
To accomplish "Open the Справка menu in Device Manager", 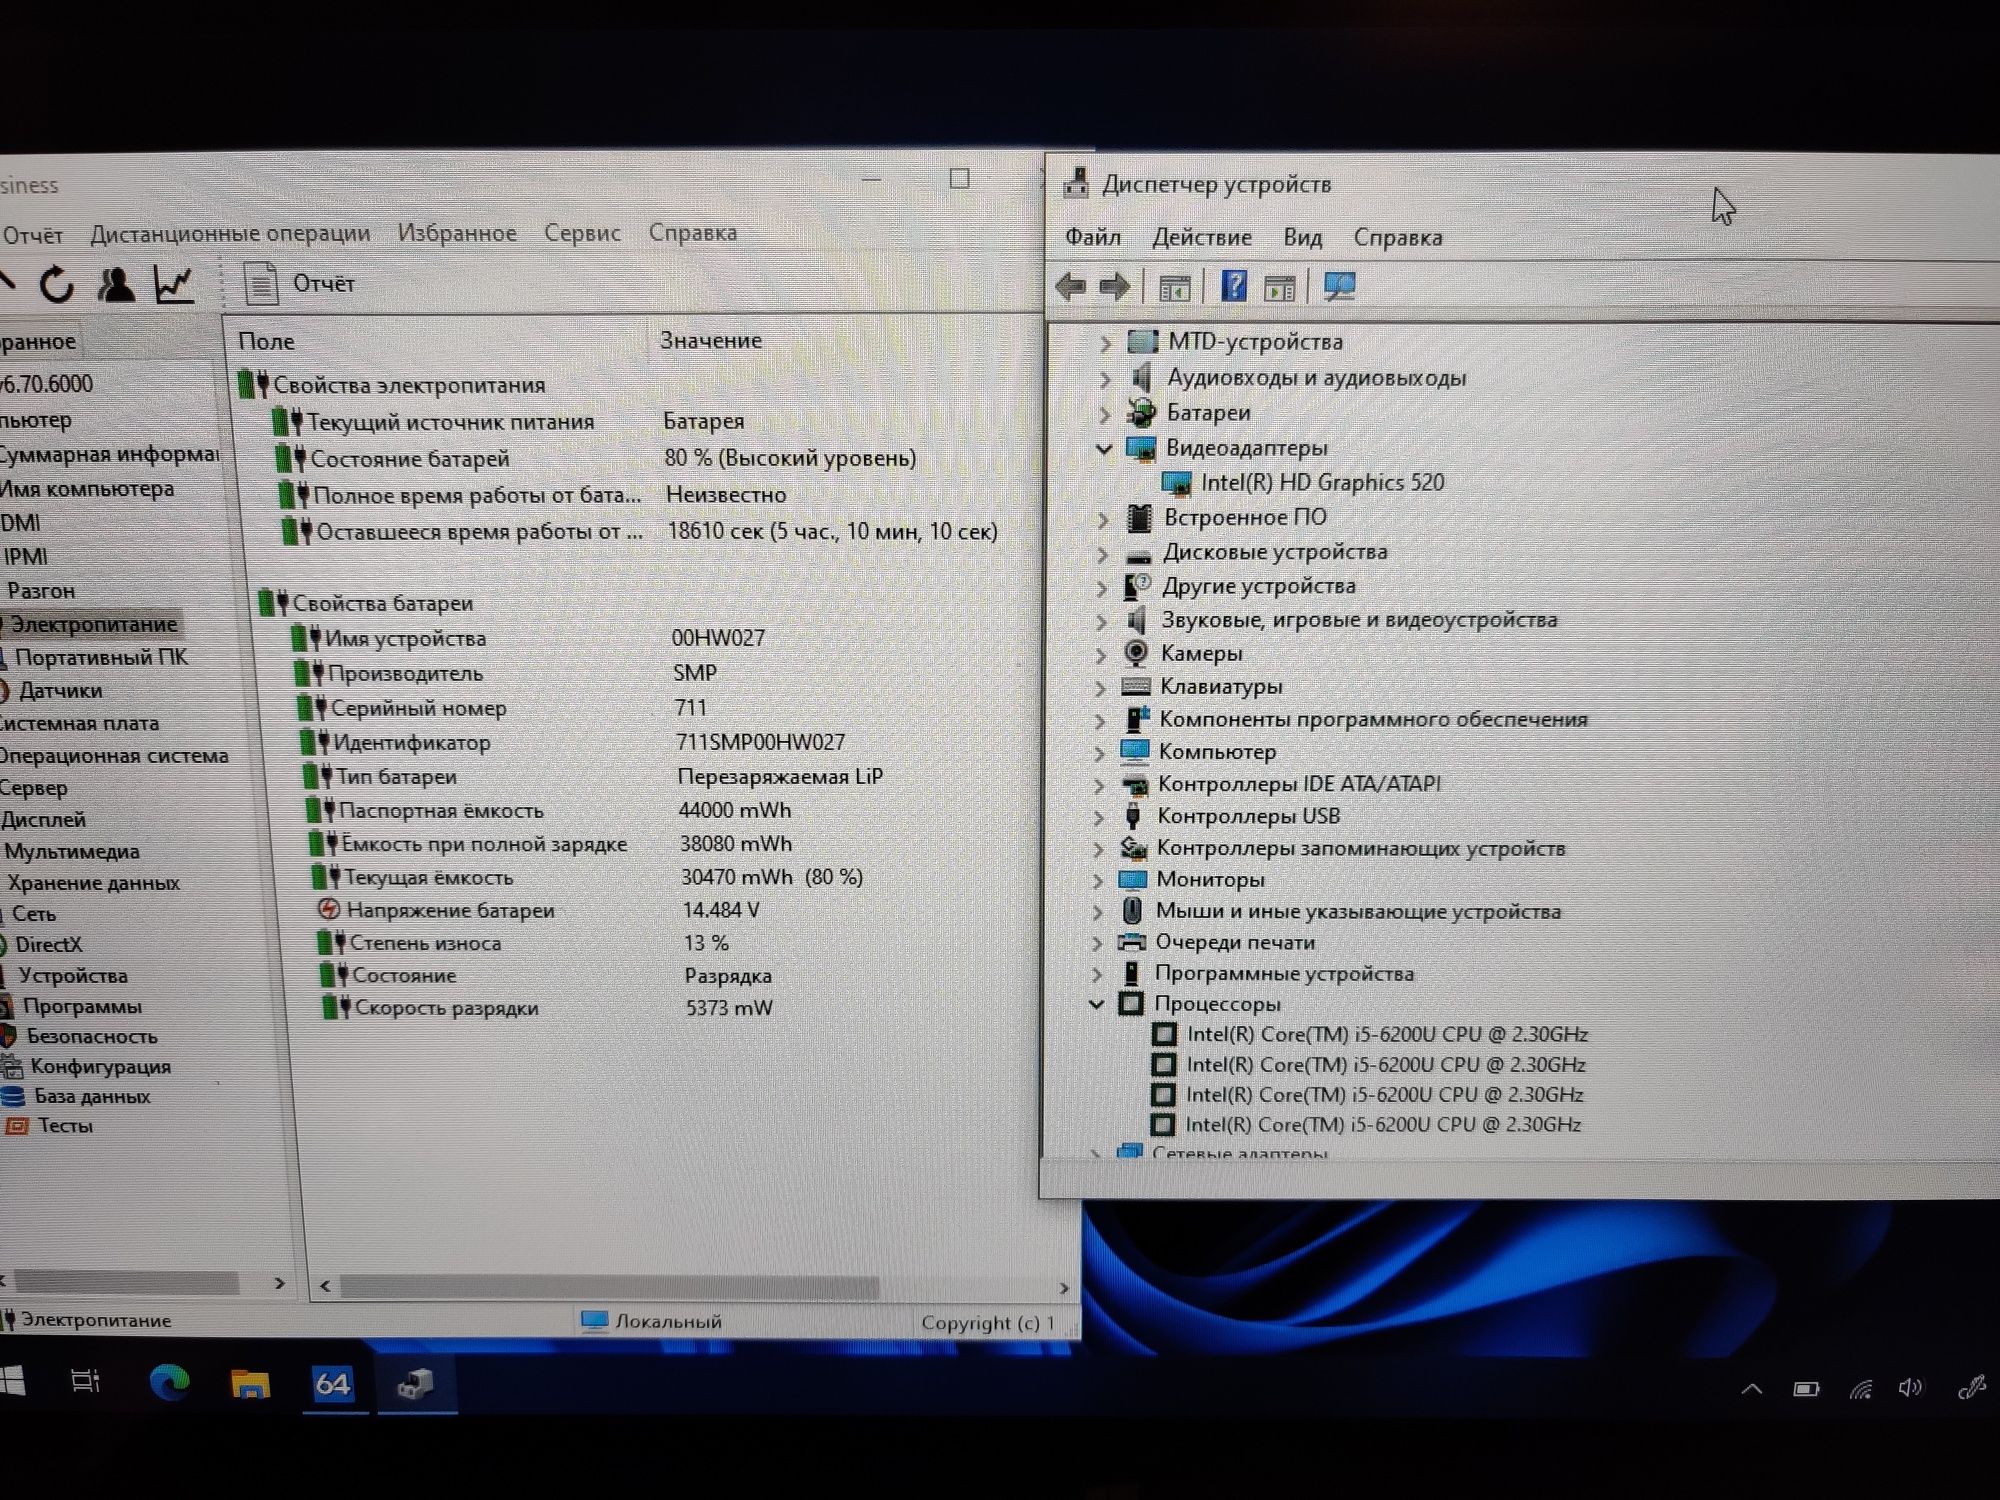I will (x=1397, y=237).
